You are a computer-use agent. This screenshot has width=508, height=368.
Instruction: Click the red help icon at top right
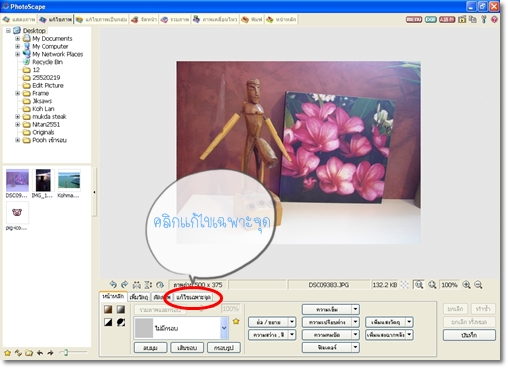click(494, 19)
